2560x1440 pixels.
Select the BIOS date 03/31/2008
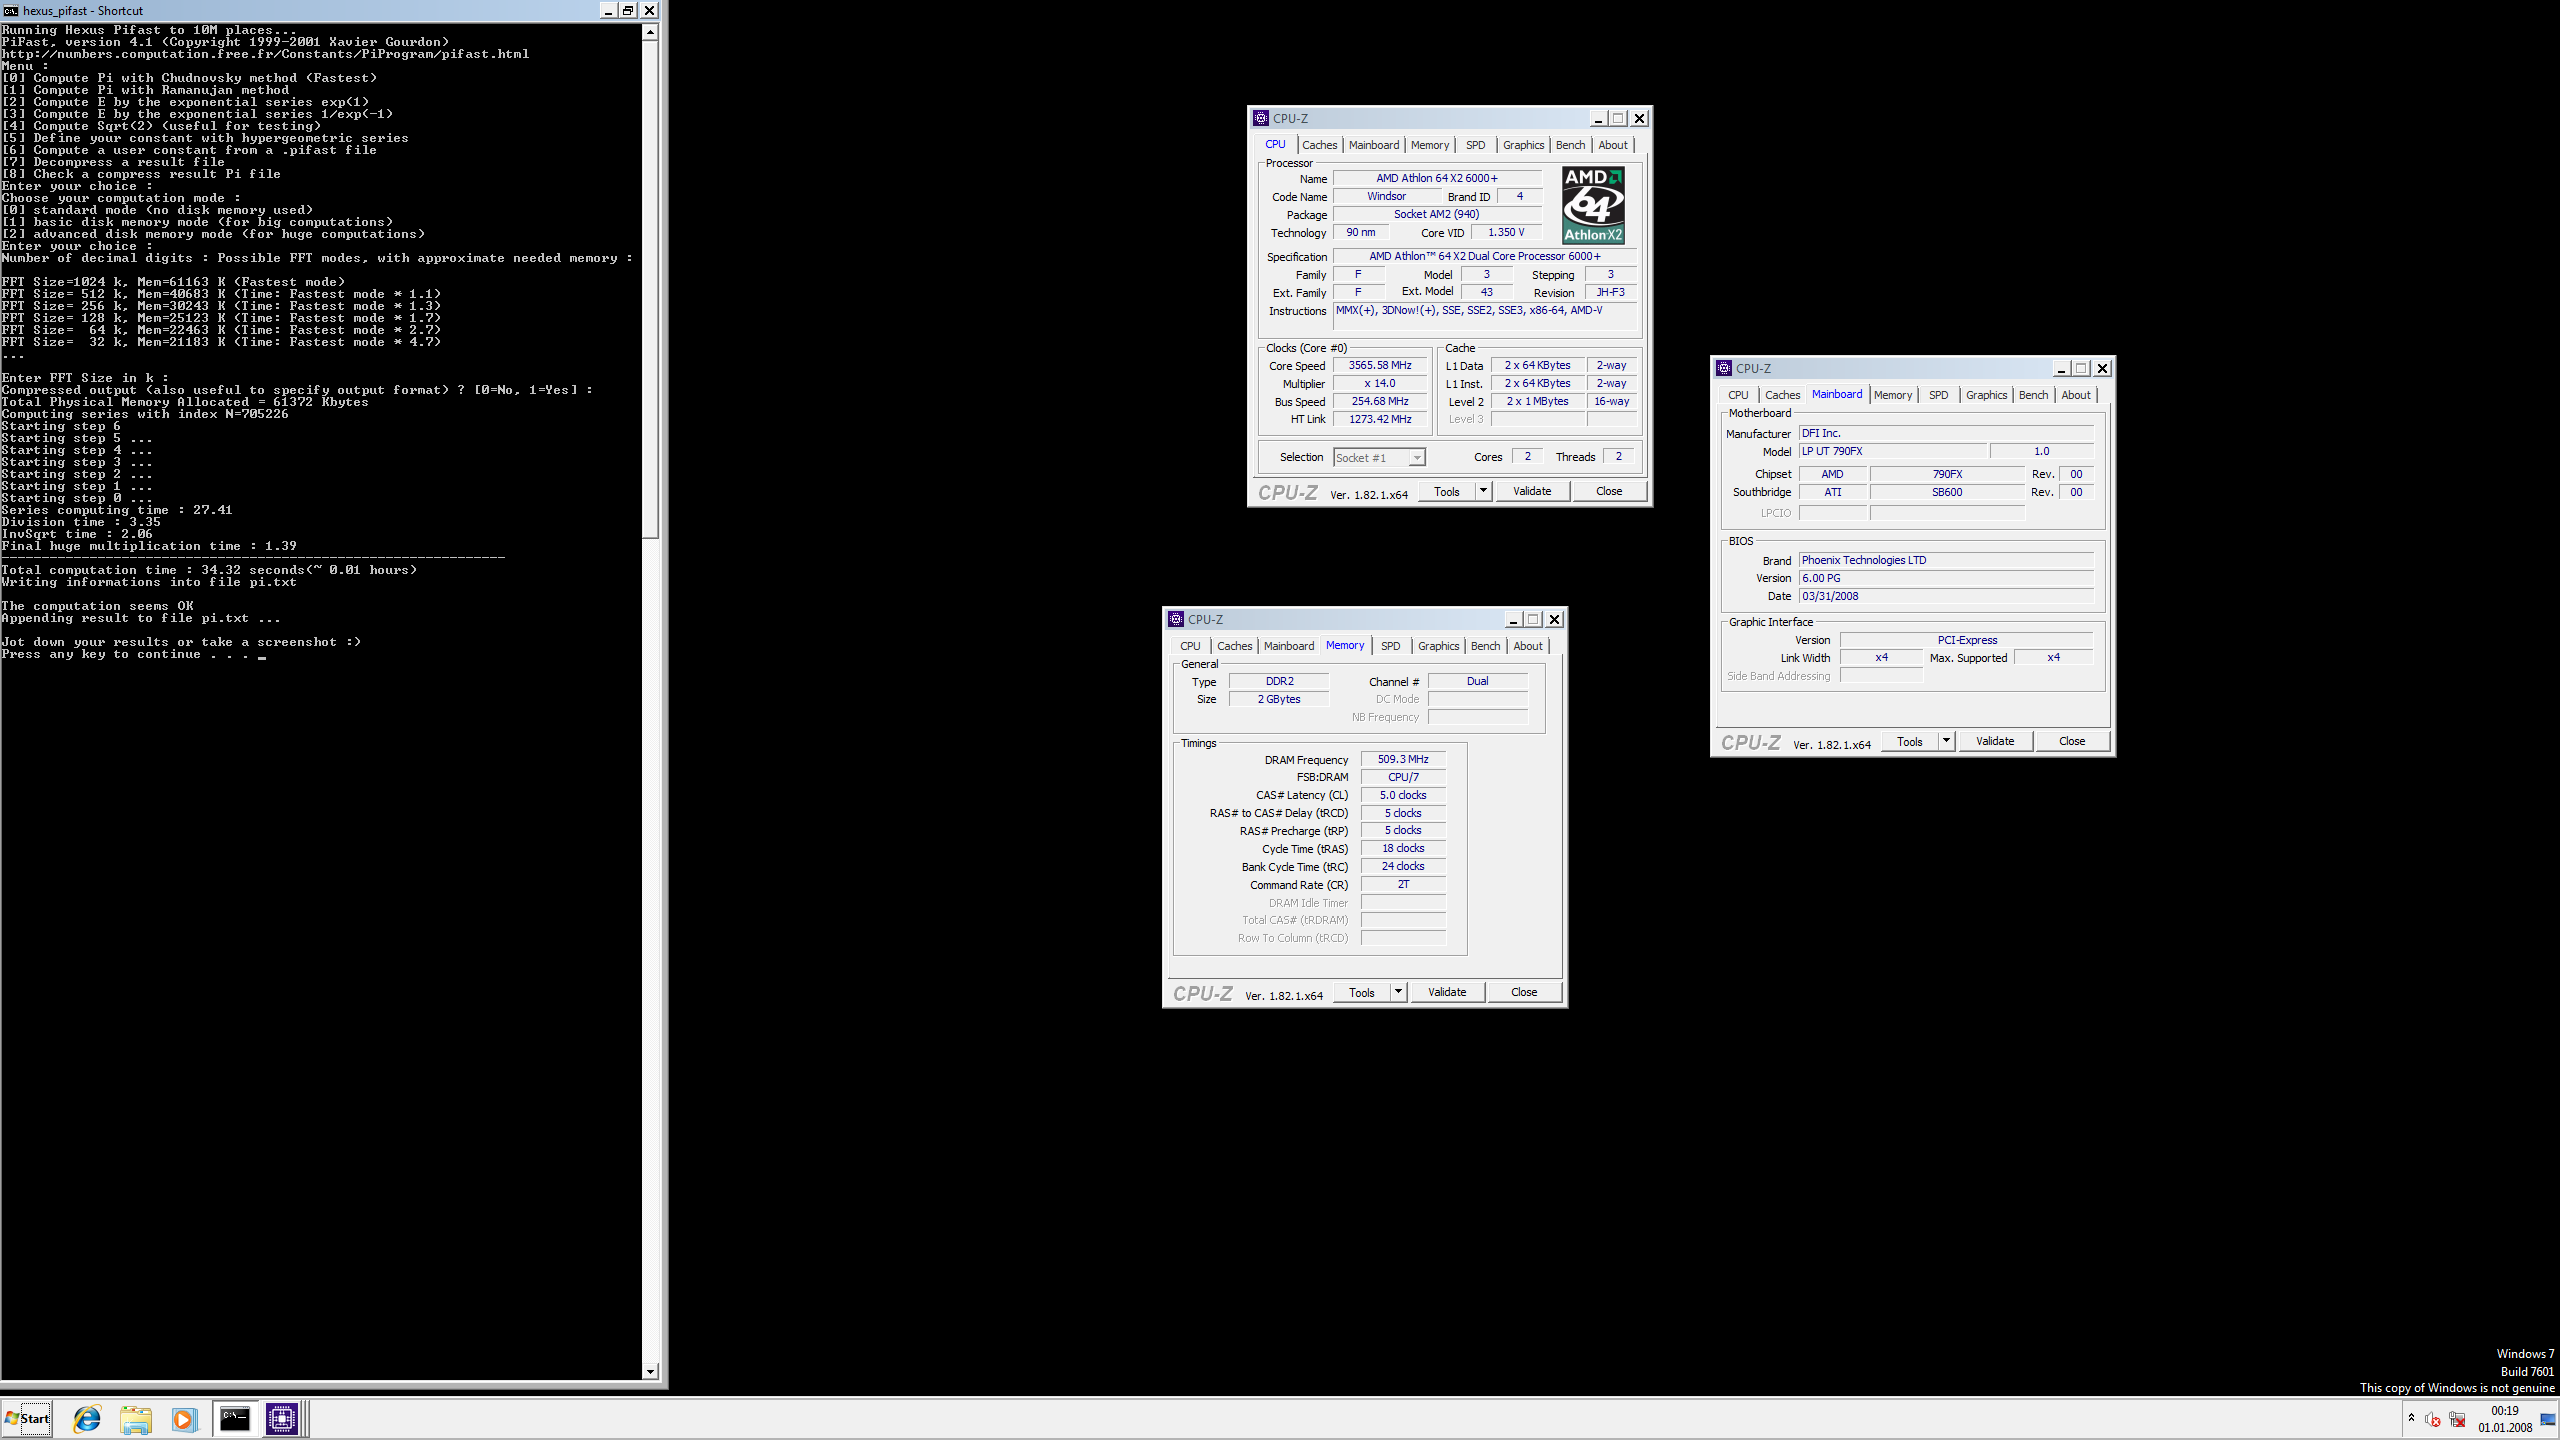(x=1946, y=596)
